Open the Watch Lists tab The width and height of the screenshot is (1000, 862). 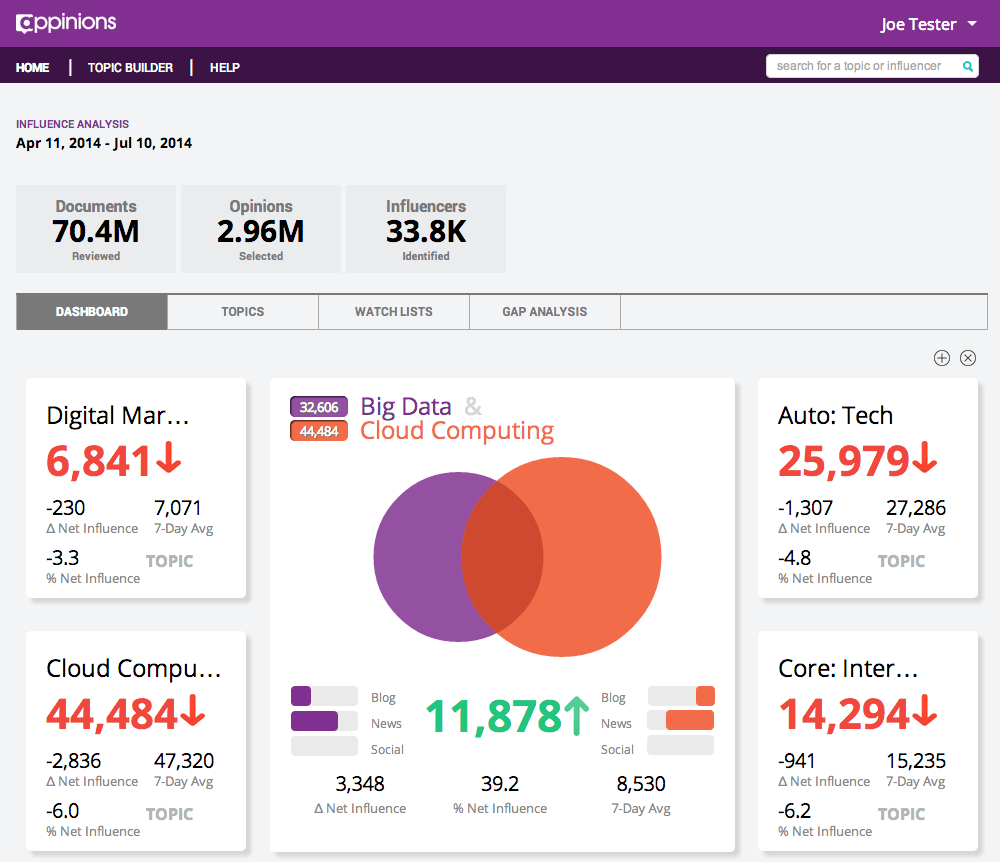pos(394,312)
